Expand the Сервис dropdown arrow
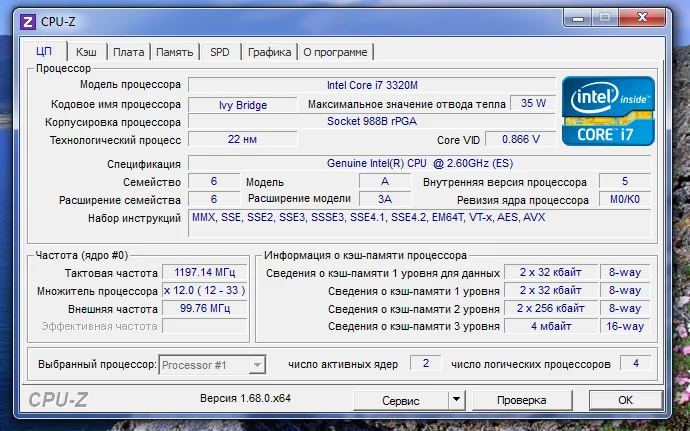This screenshot has height=431, width=690. coord(456,400)
